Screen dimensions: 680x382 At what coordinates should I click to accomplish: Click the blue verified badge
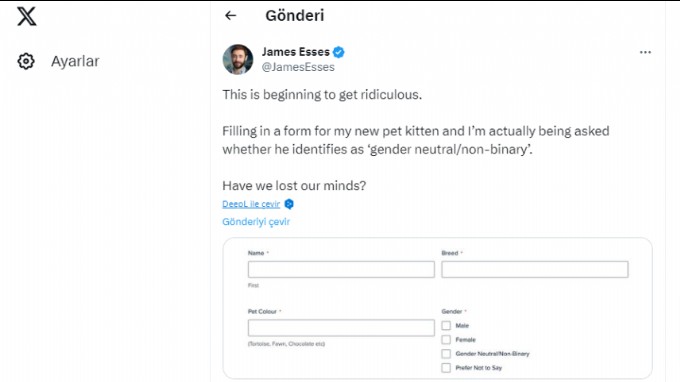tap(339, 52)
